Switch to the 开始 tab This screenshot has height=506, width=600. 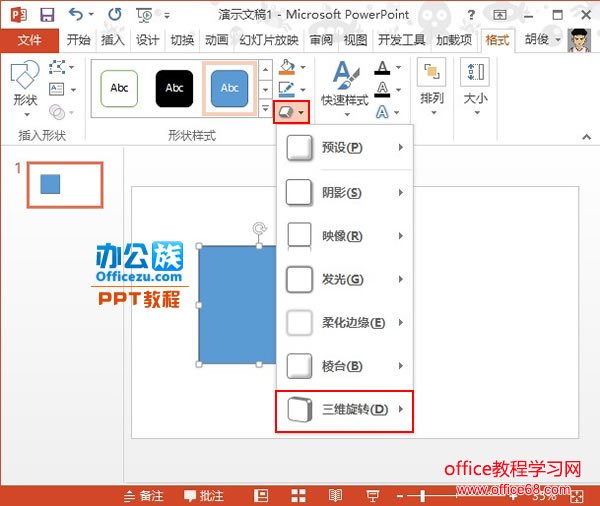pyautogui.click(x=78, y=40)
